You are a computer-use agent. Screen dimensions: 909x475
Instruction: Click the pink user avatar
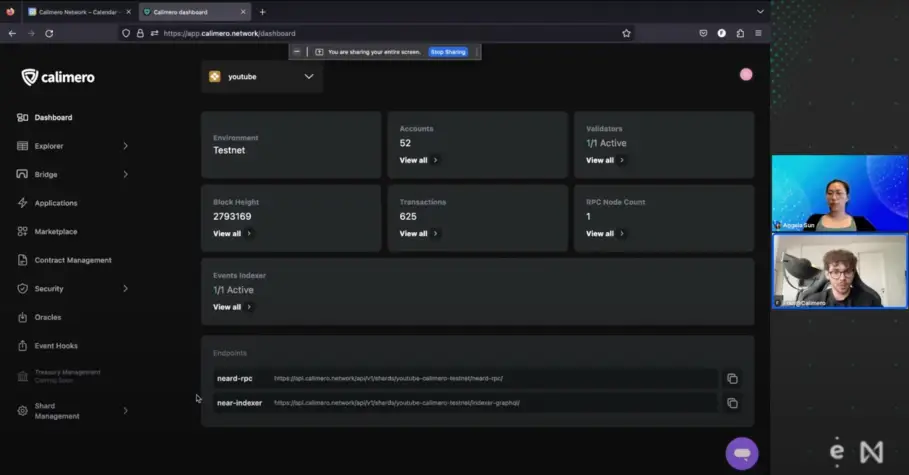[x=746, y=75]
